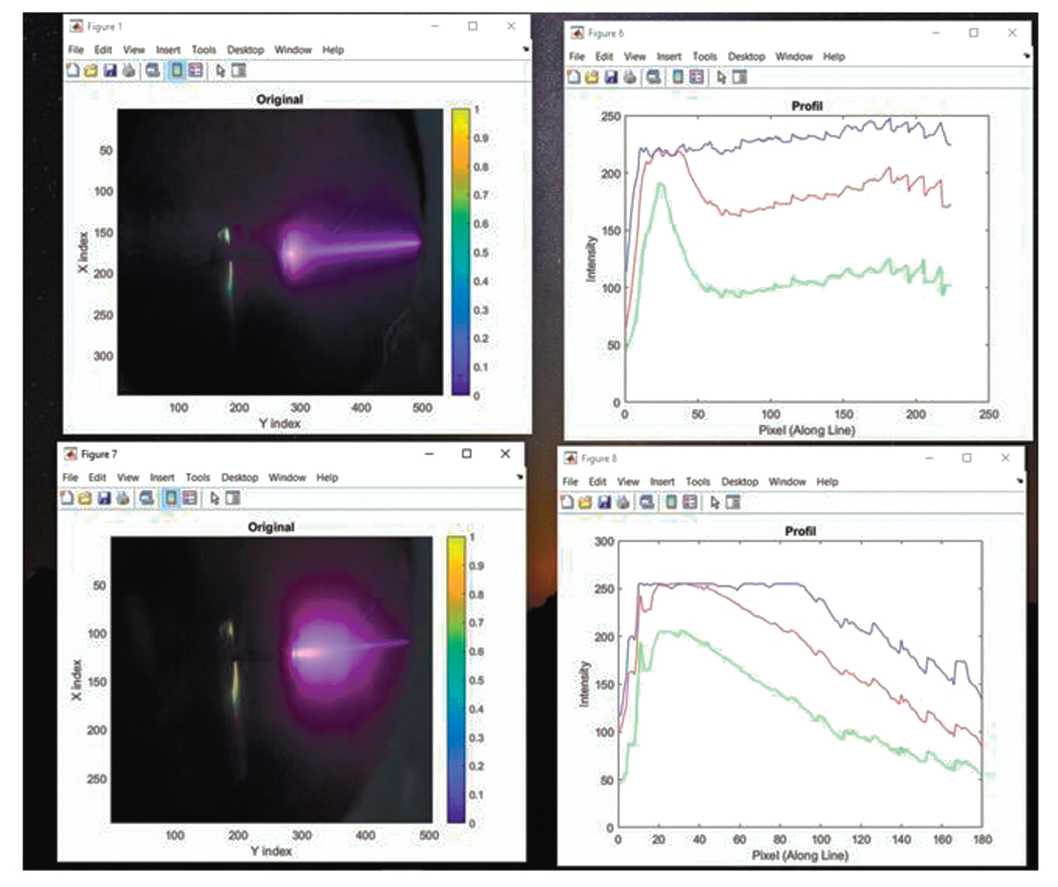Toggle Insert Legend in Figure 1 toolbar
Viewport: 1058px width, 887px height.
[x=195, y=70]
